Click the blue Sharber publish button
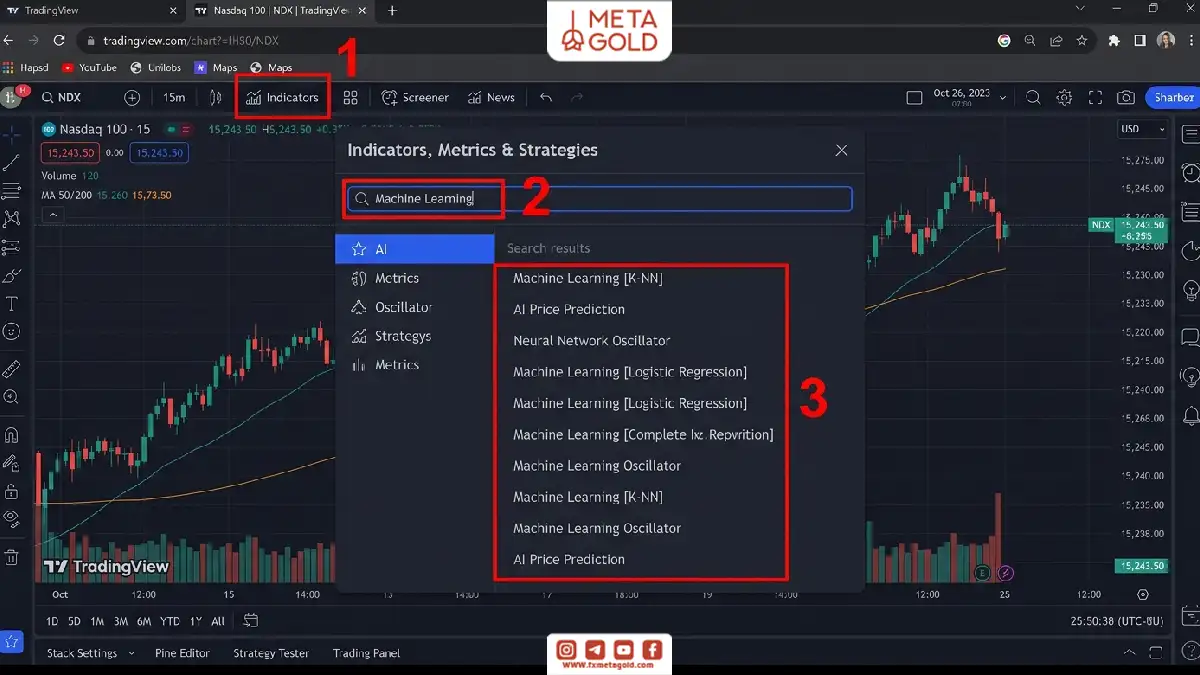1200x675 pixels. pos(1171,97)
